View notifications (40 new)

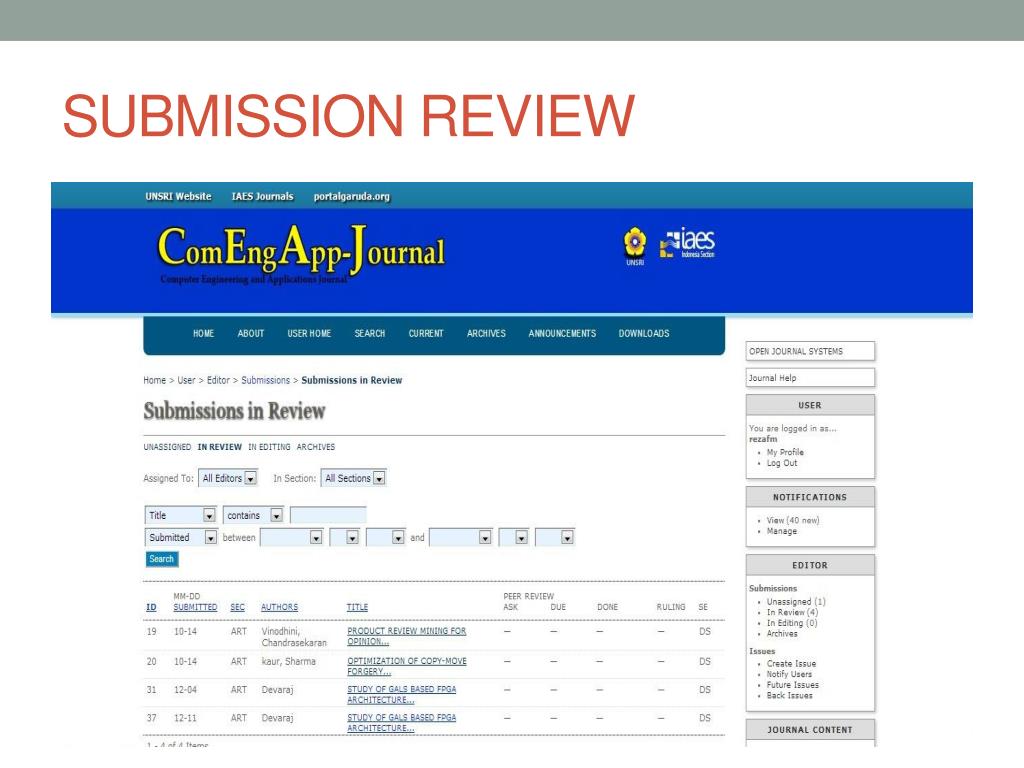pos(793,520)
